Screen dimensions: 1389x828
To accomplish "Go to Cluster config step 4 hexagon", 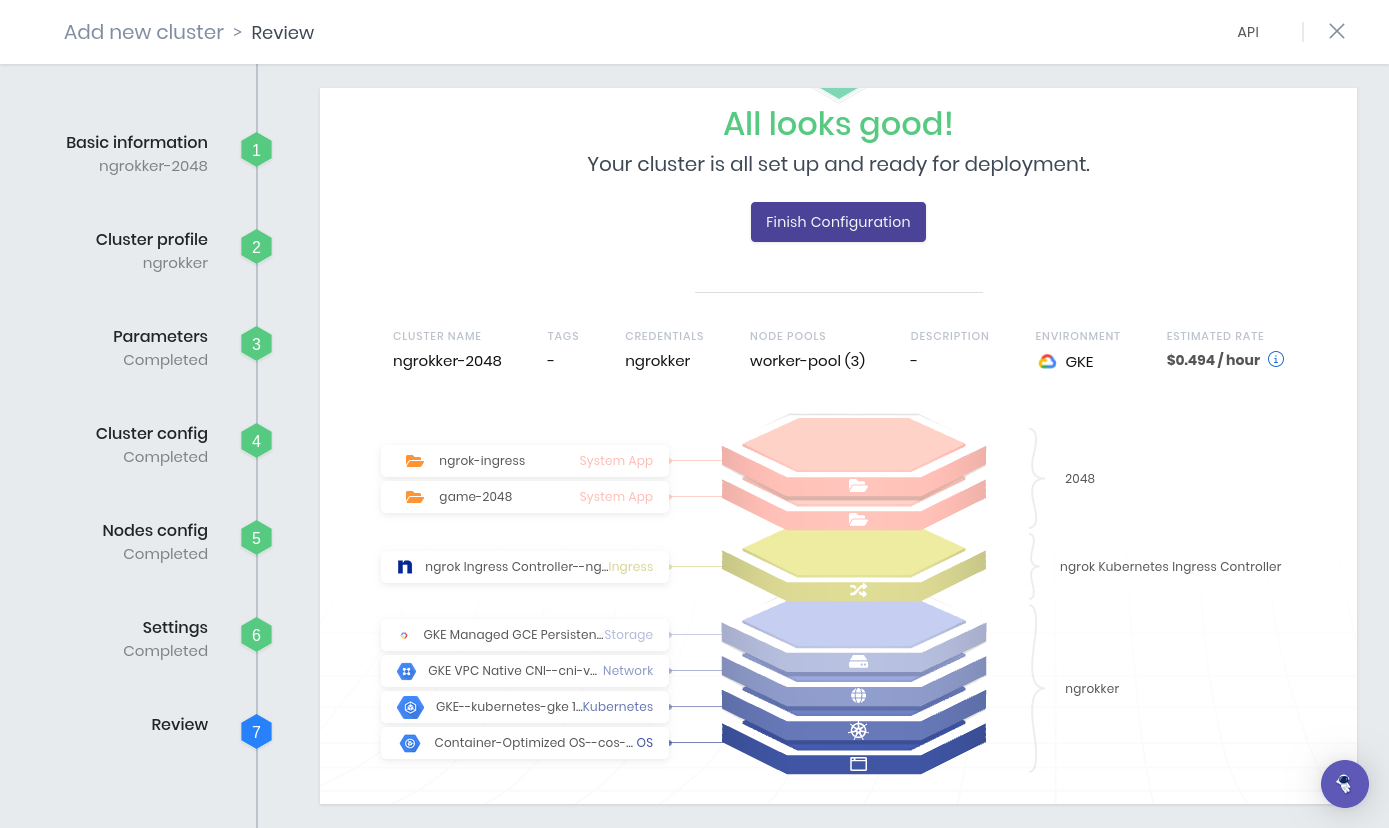I will (x=256, y=441).
